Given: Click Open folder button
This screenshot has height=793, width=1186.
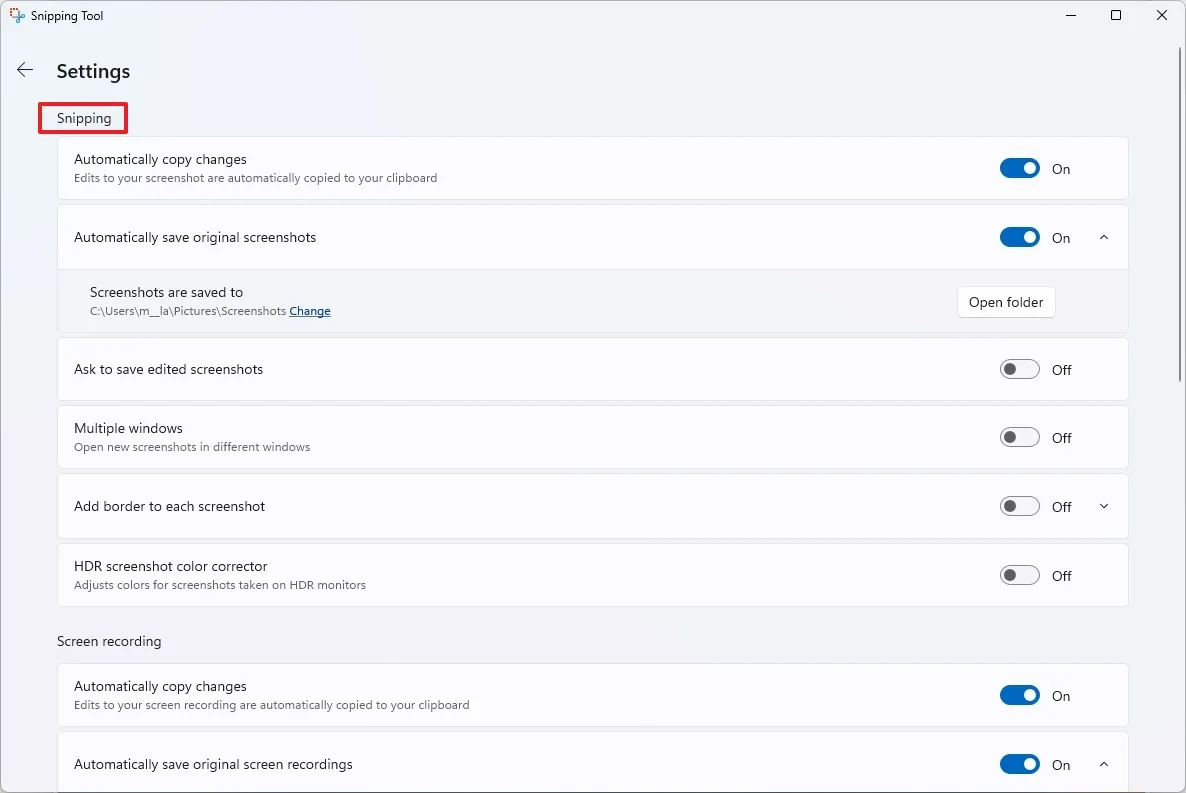Looking at the screenshot, I should [1005, 302].
